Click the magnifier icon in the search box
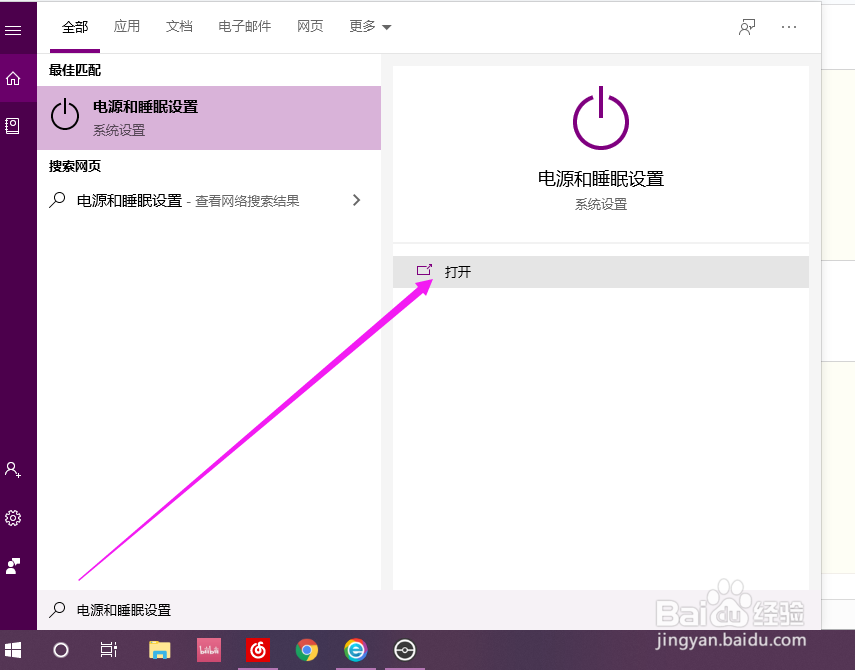Viewport: 855px width, 670px height. pyautogui.click(x=57, y=609)
